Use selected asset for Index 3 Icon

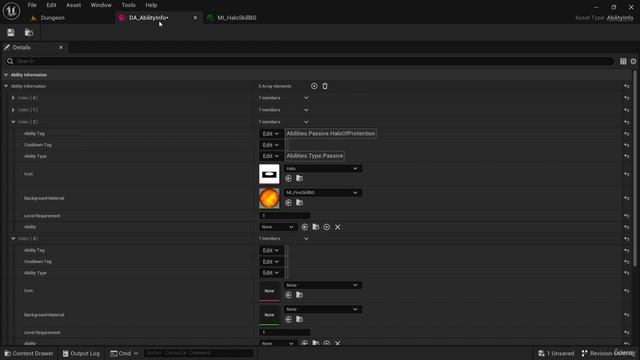289,295
